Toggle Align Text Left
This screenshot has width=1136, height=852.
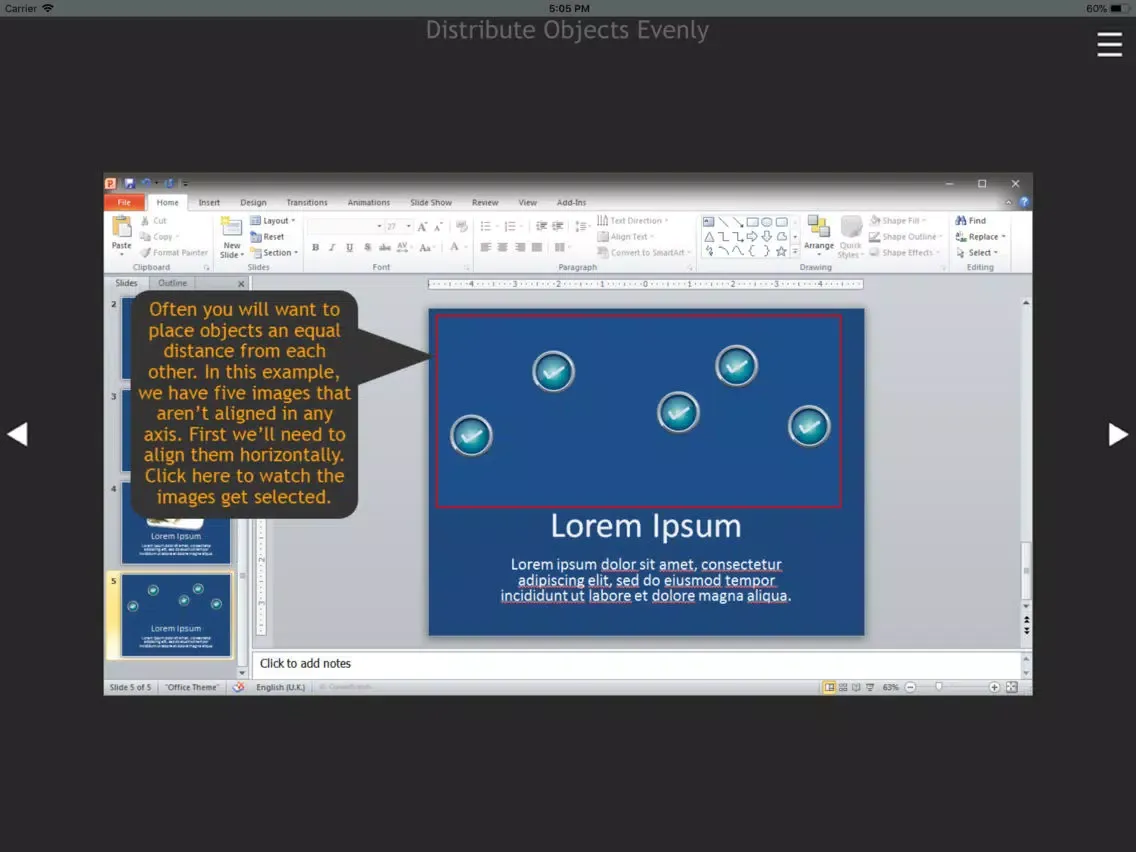coord(485,248)
